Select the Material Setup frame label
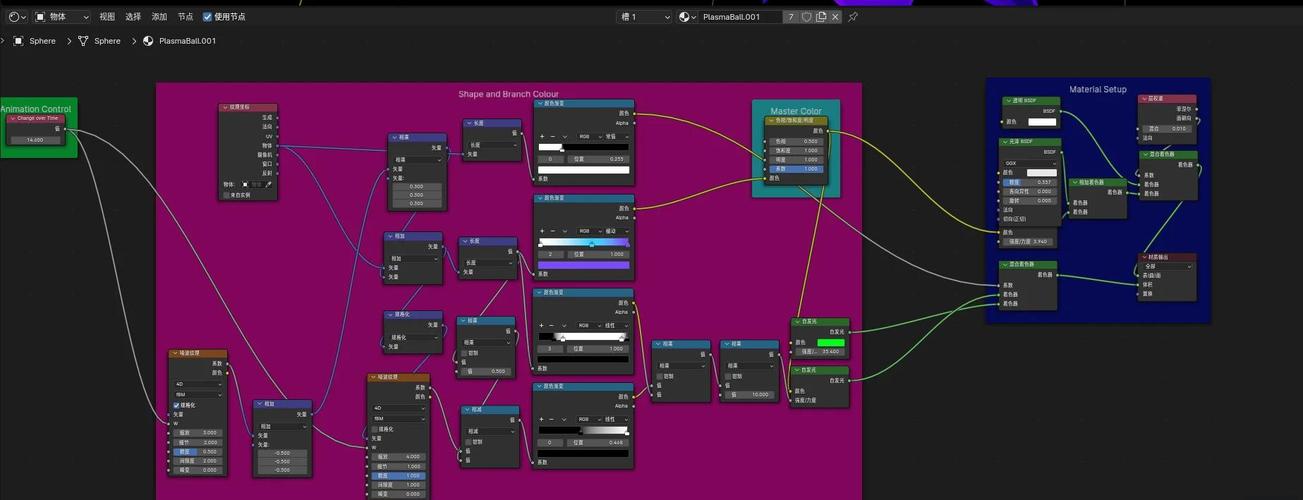Viewport: 1303px width, 500px height. pyautogui.click(x=1098, y=89)
